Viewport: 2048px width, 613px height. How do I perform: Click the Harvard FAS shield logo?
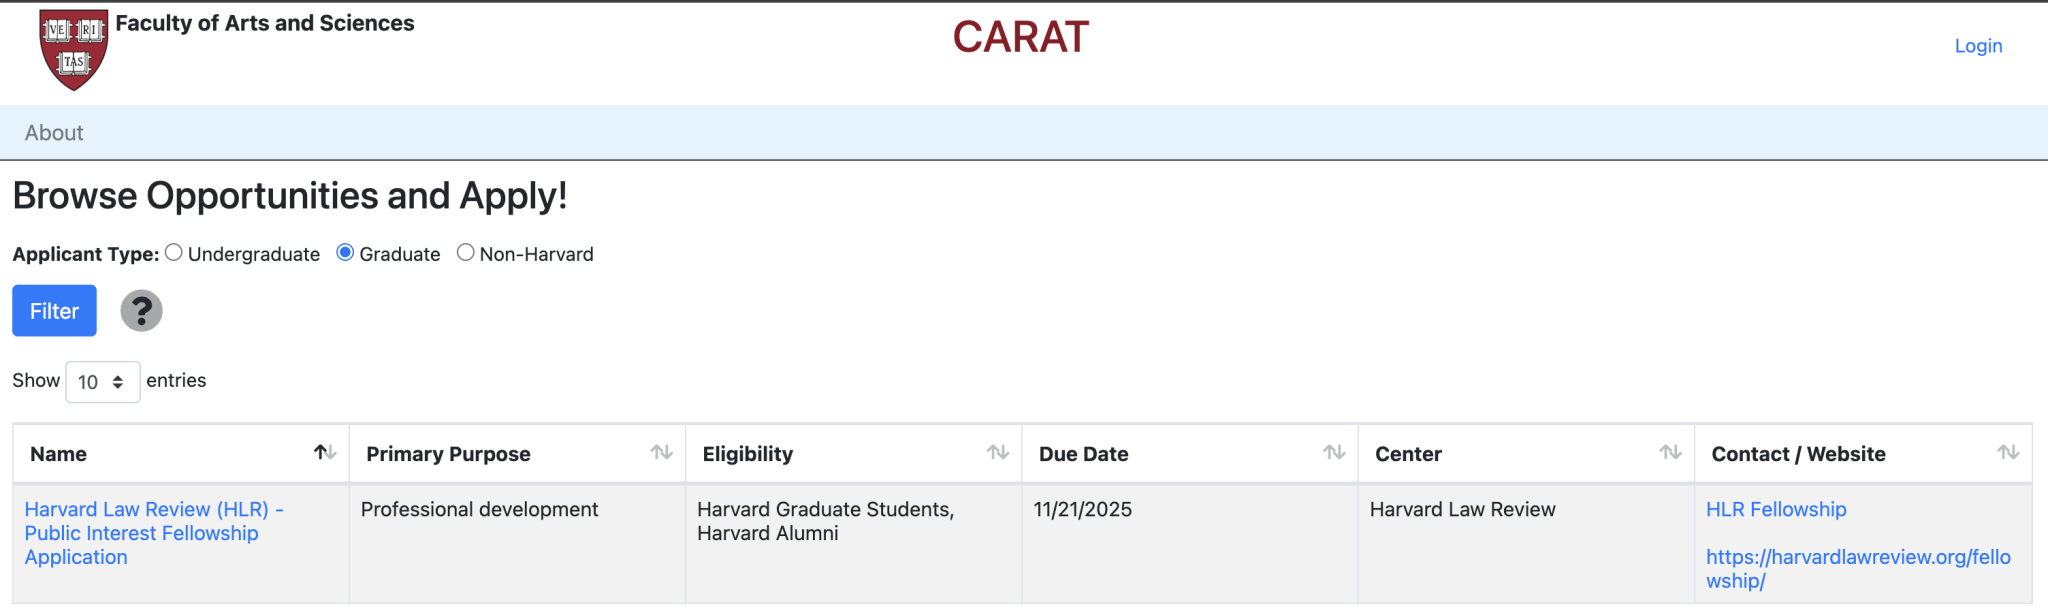point(74,50)
